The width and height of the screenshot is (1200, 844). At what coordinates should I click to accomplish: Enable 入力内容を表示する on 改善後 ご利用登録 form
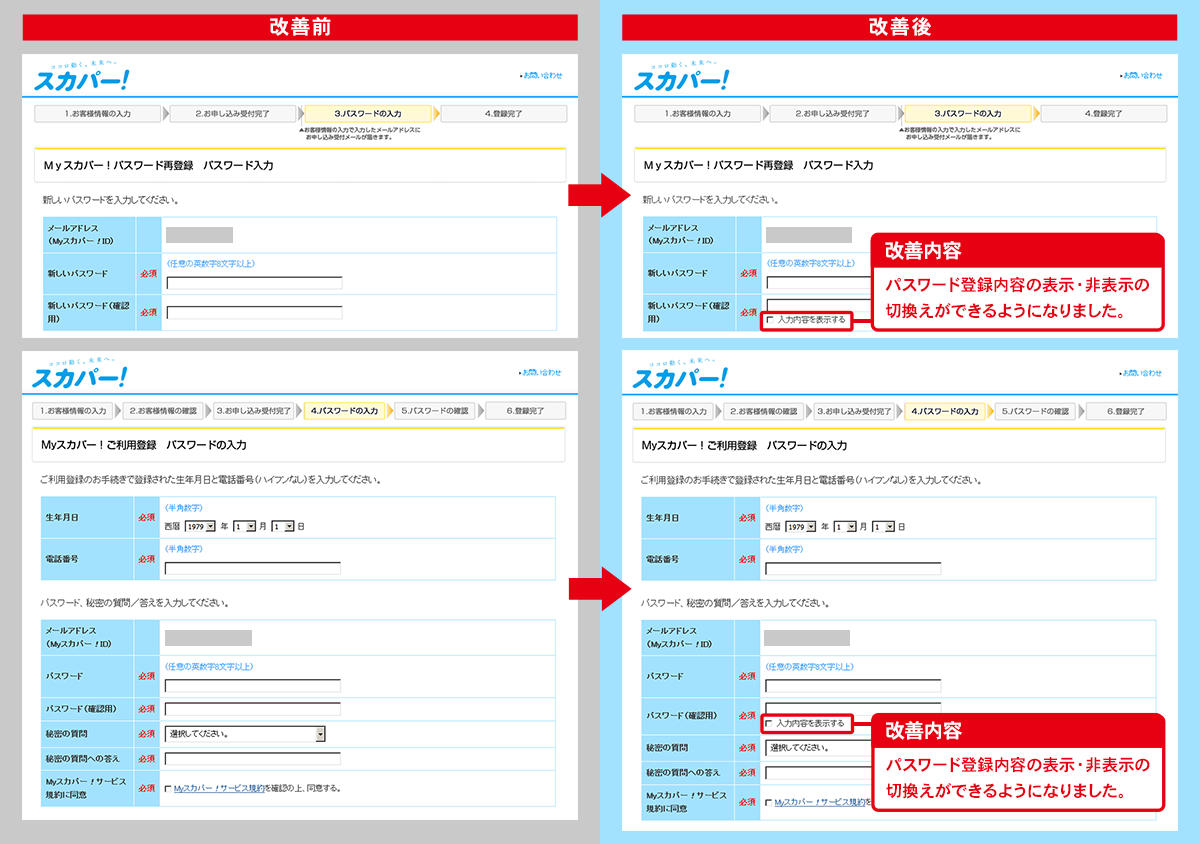tap(768, 723)
